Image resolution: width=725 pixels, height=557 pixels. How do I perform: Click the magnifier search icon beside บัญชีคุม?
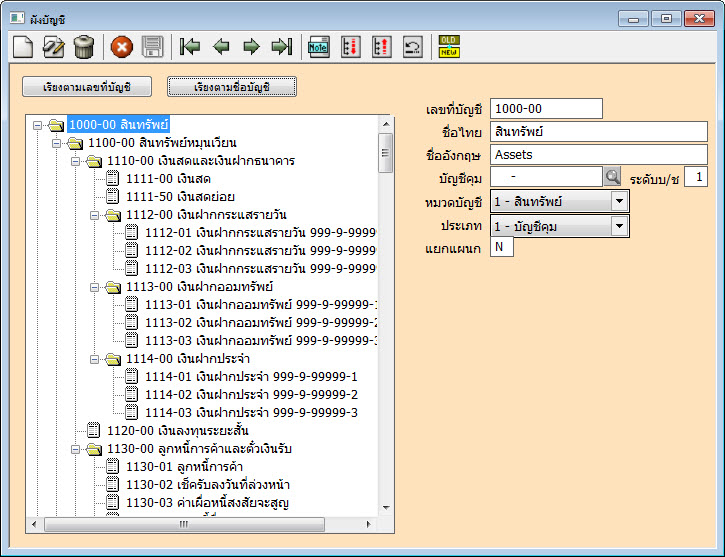click(x=612, y=177)
